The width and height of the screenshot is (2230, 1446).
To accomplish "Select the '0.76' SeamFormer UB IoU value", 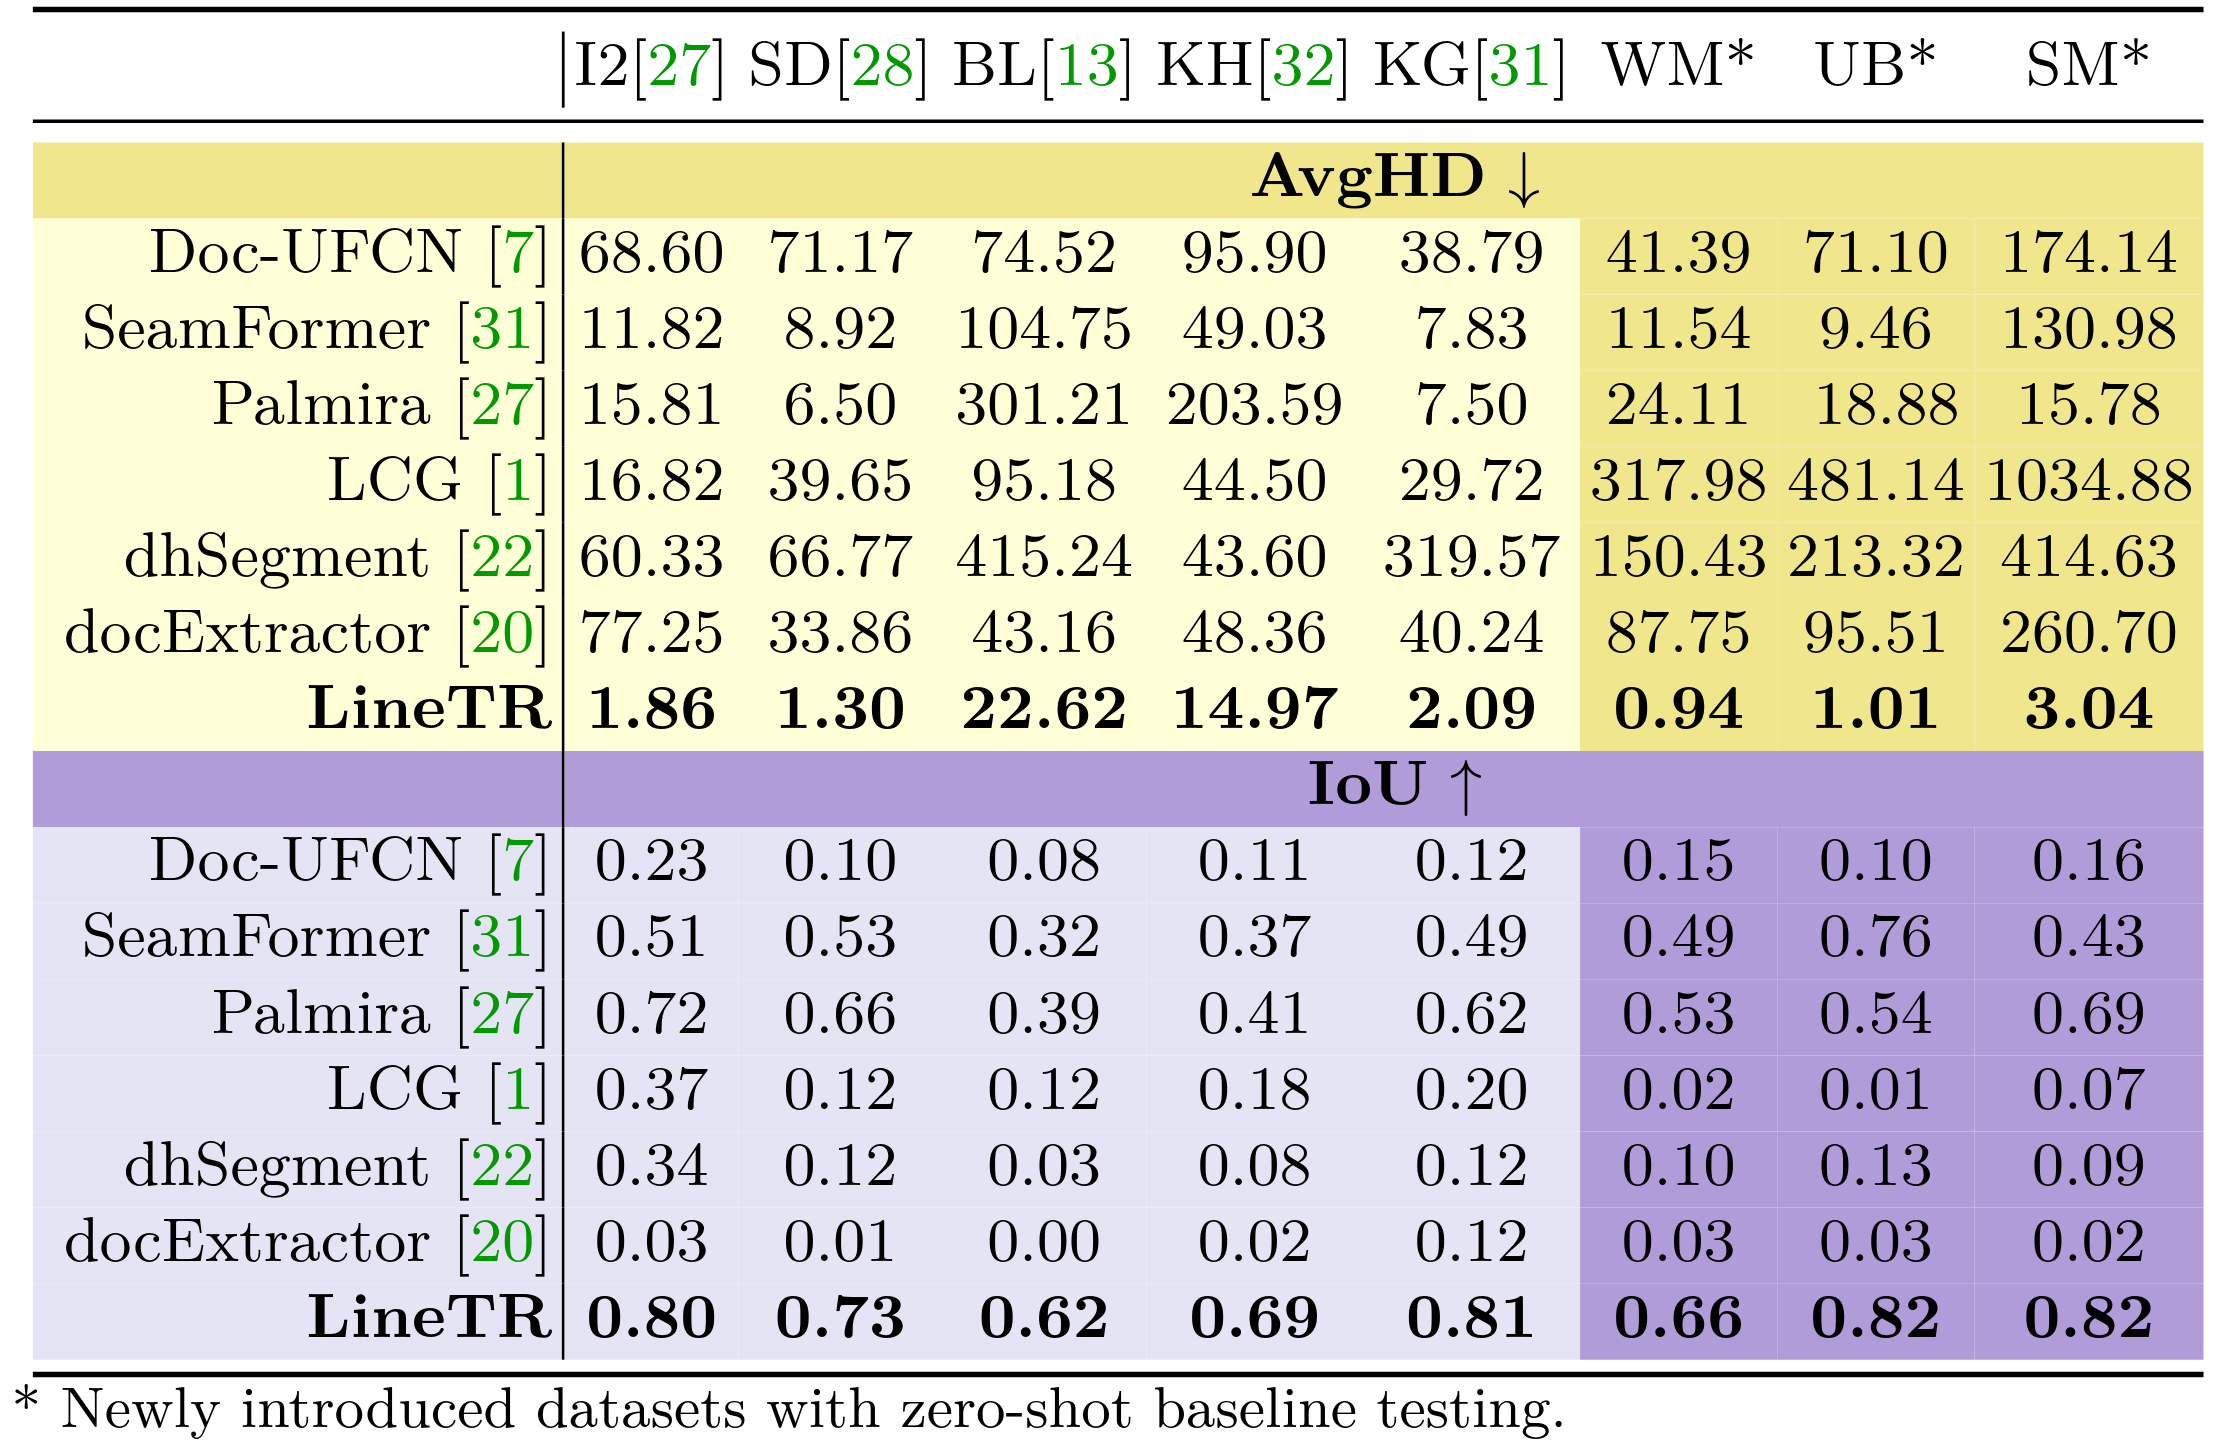I will coord(1876,938).
